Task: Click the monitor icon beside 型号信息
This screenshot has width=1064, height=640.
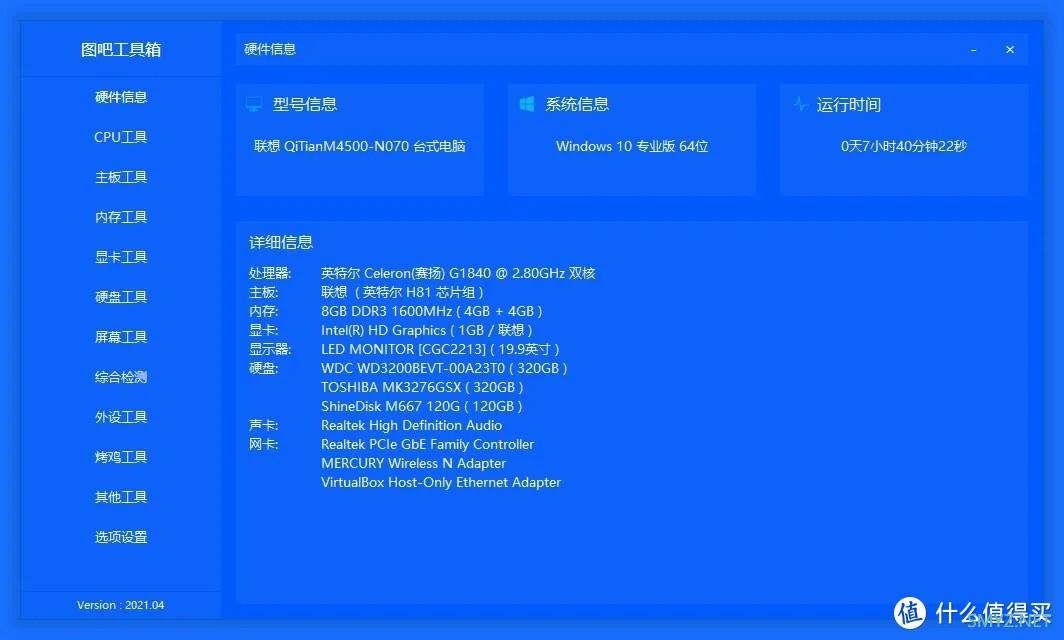Action: click(254, 104)
